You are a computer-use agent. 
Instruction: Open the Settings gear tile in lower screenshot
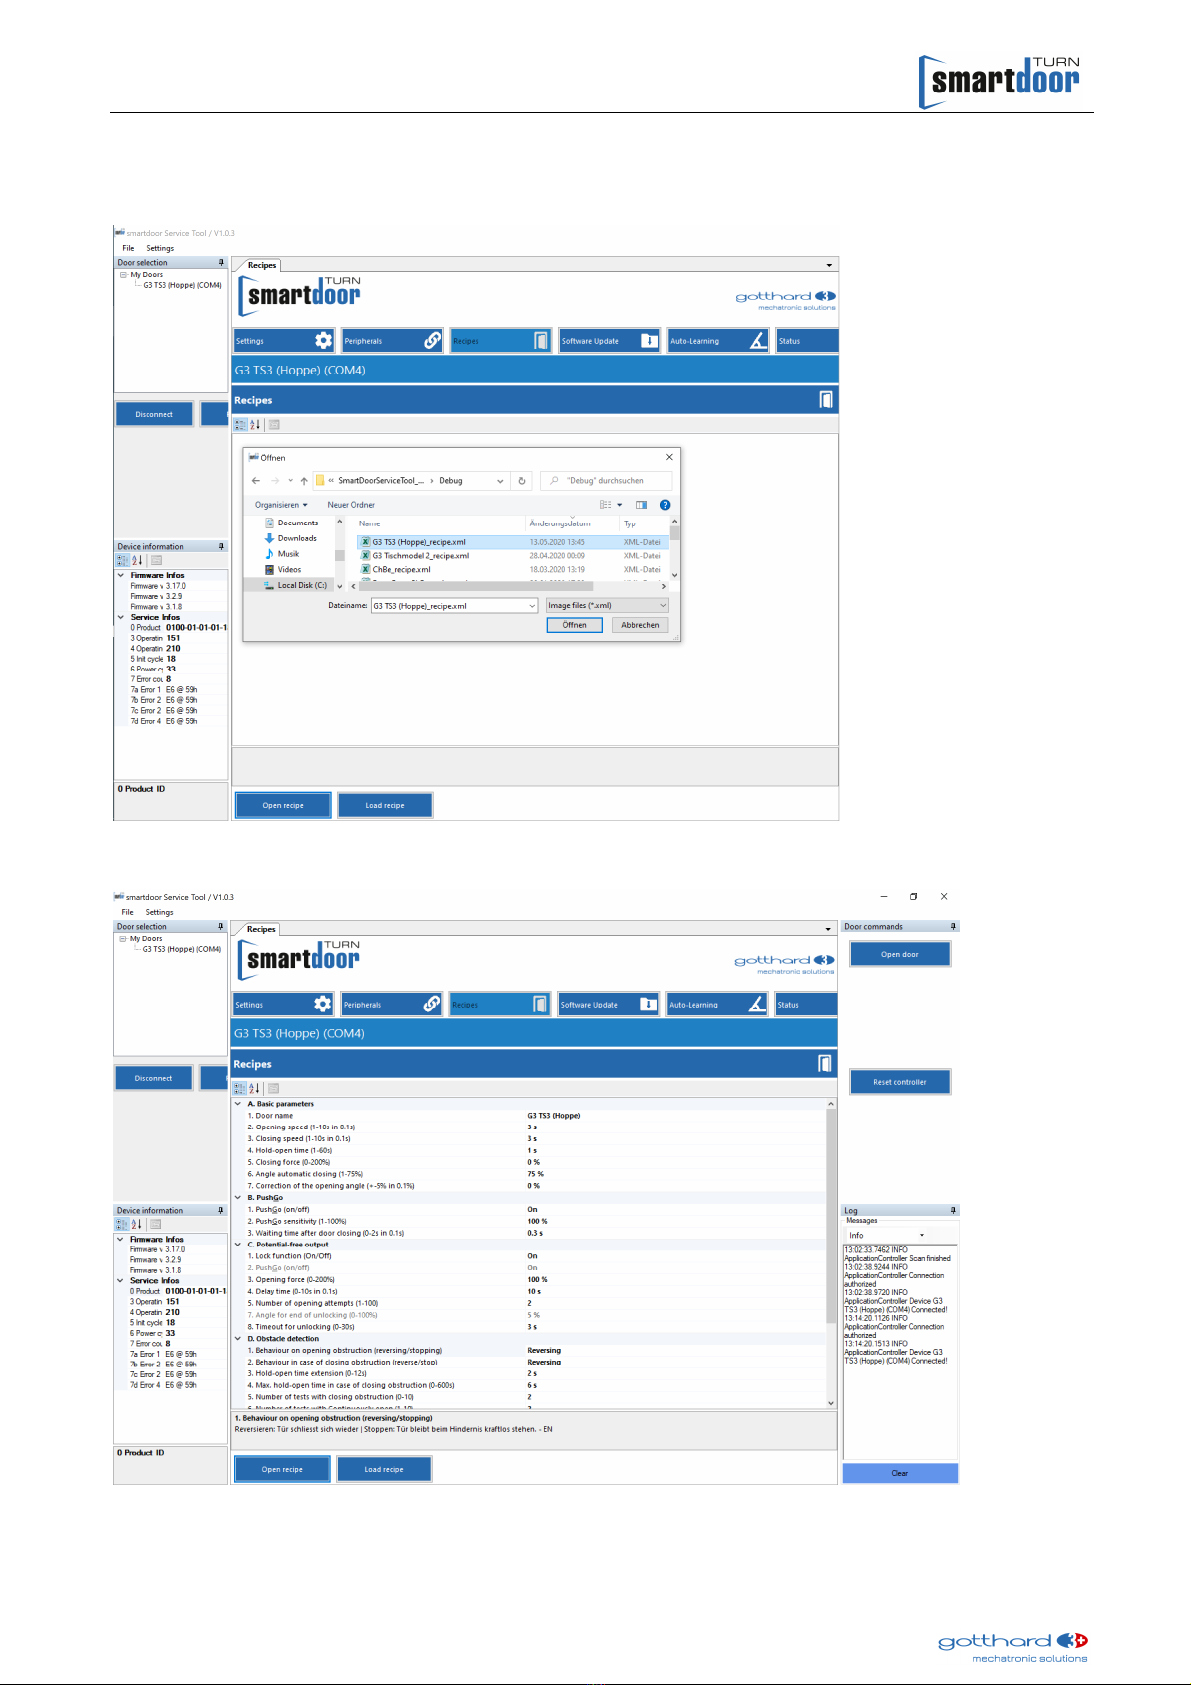point(283,1005)
